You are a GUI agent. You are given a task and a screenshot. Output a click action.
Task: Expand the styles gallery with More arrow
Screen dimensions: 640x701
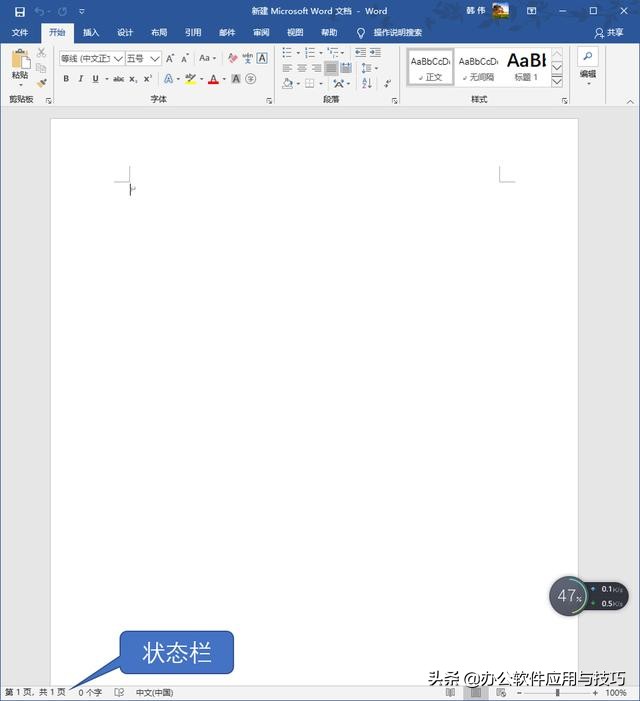click(x=557, y=82)
